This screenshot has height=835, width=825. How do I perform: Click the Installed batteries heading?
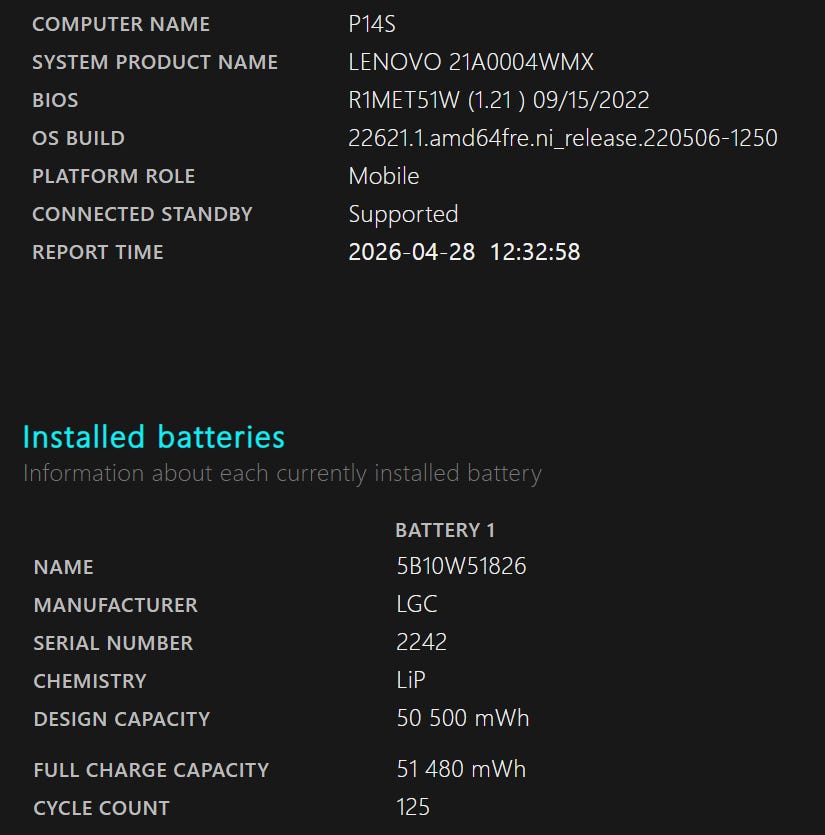pos(153,437)
